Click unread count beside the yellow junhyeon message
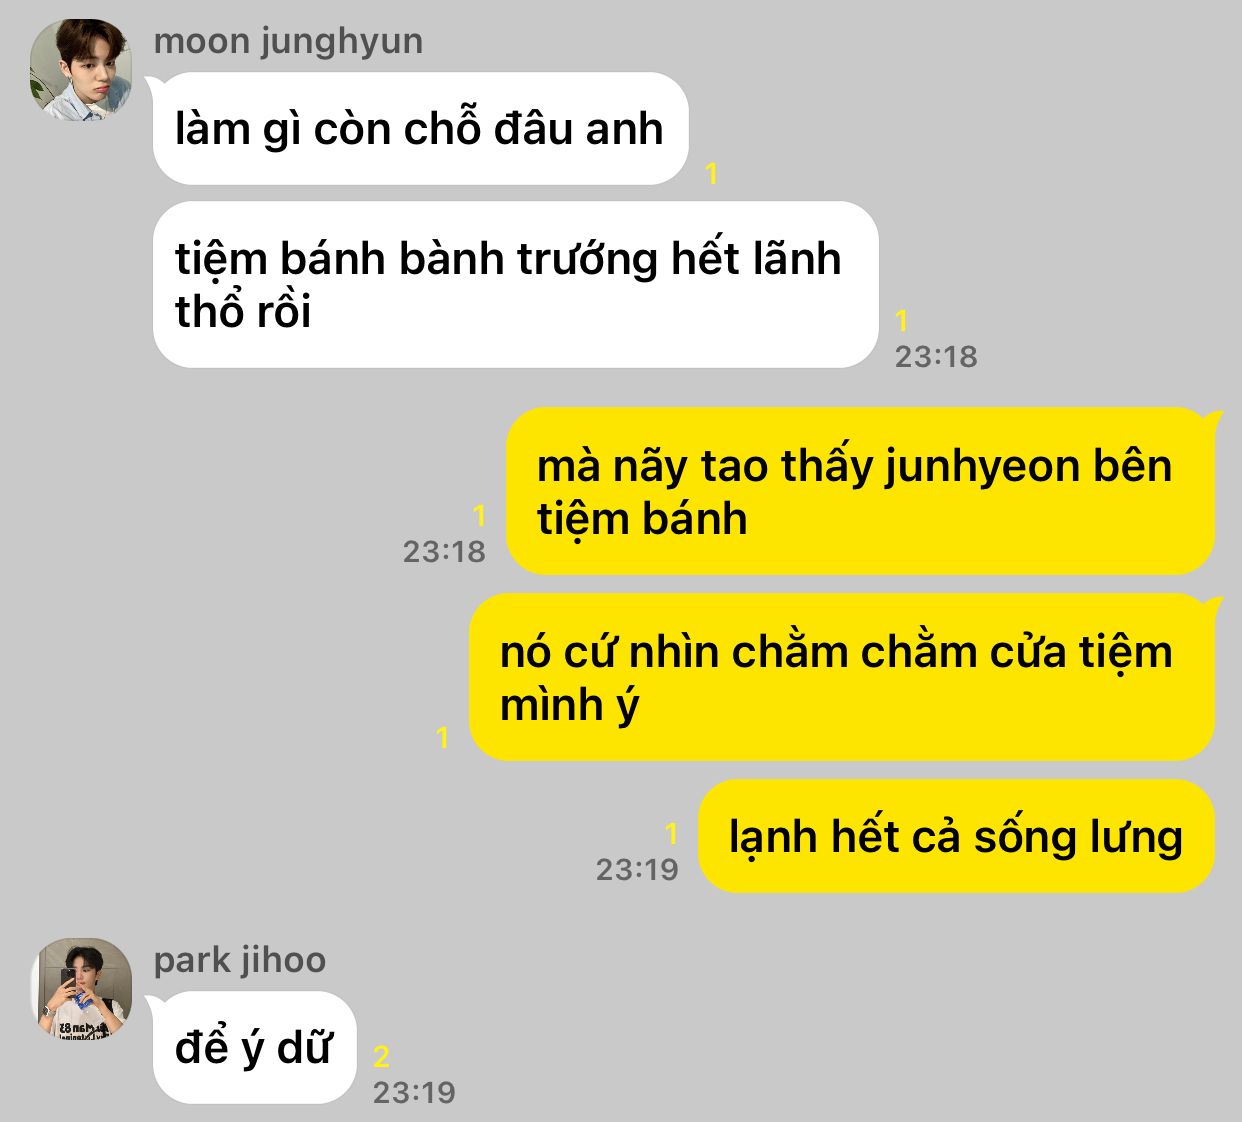This screenshot has width=1242, height=1122. coord(479,515)
